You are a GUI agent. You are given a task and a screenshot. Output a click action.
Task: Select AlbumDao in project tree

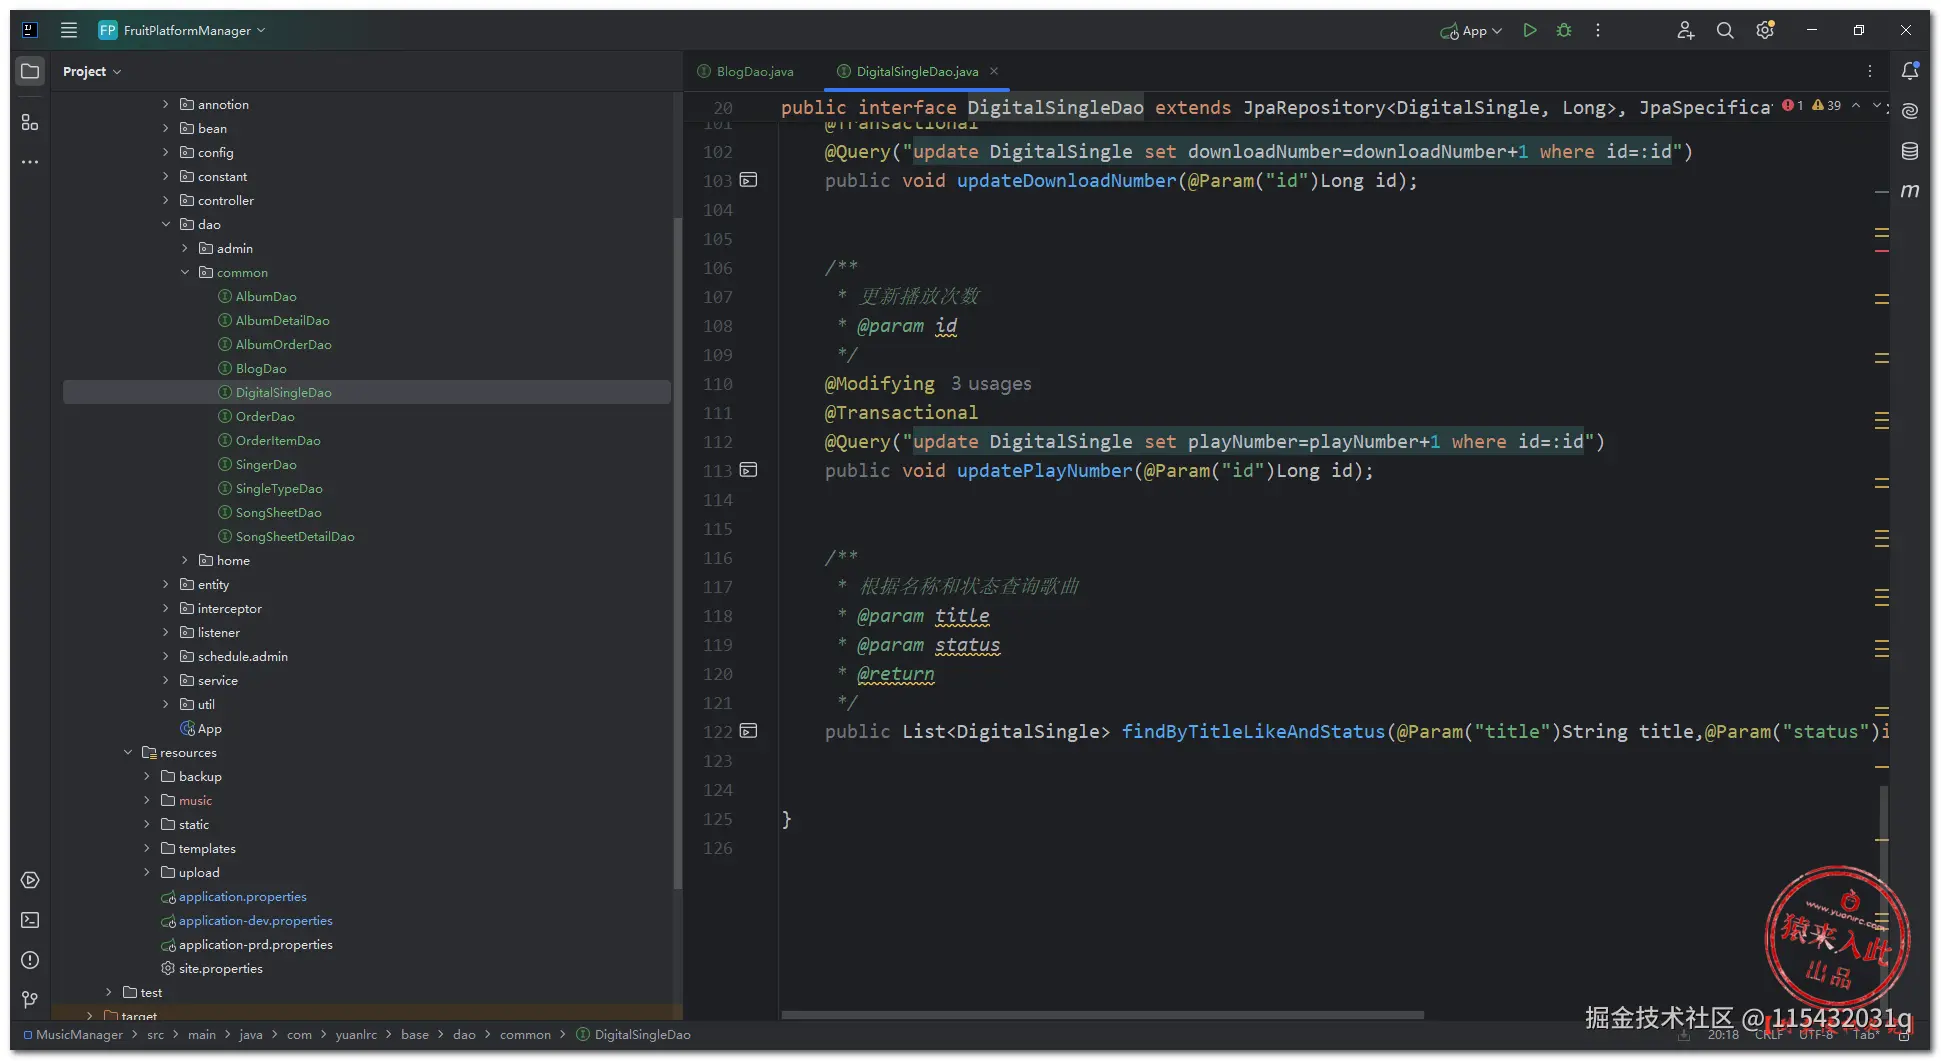tap(266, 296)
